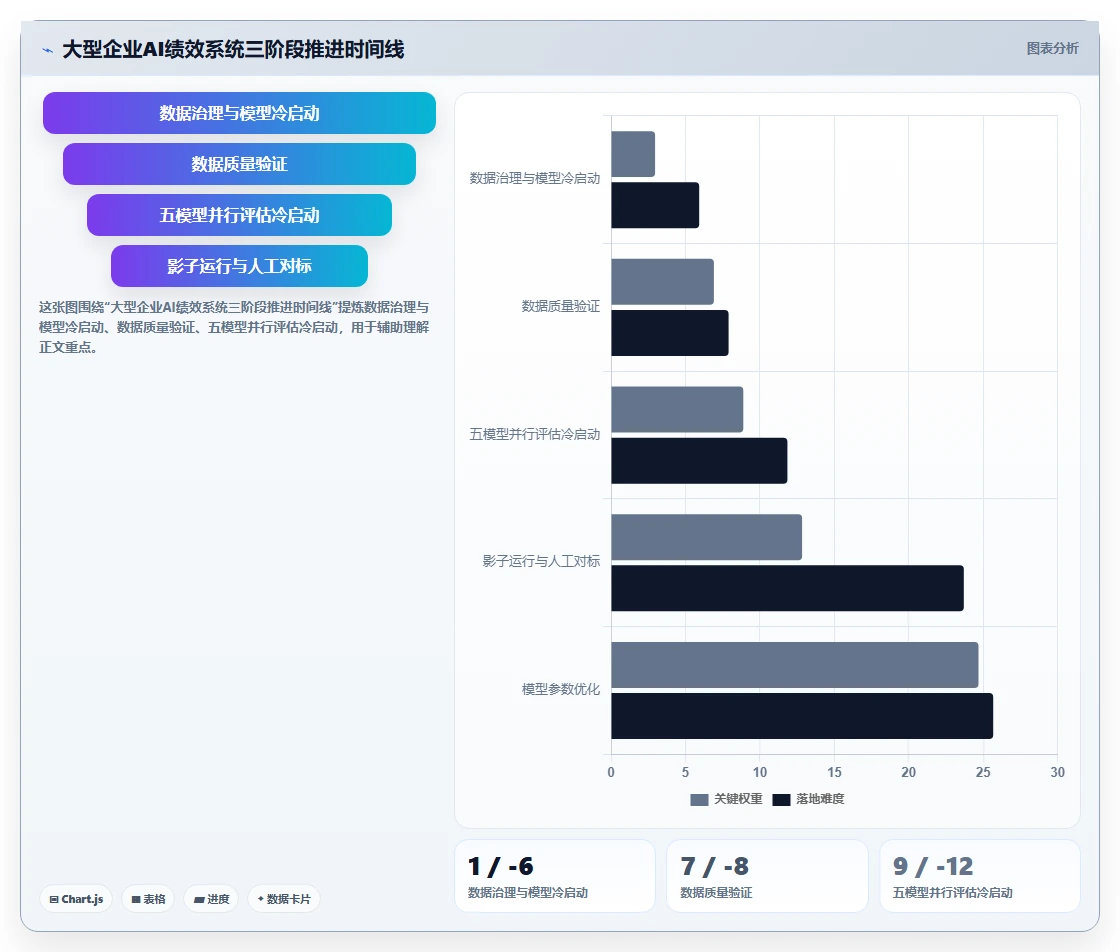Viewport: 1120px width, 952px height.
Task: Toggle the 关键权重 legend color box
Action: (699, 799)
